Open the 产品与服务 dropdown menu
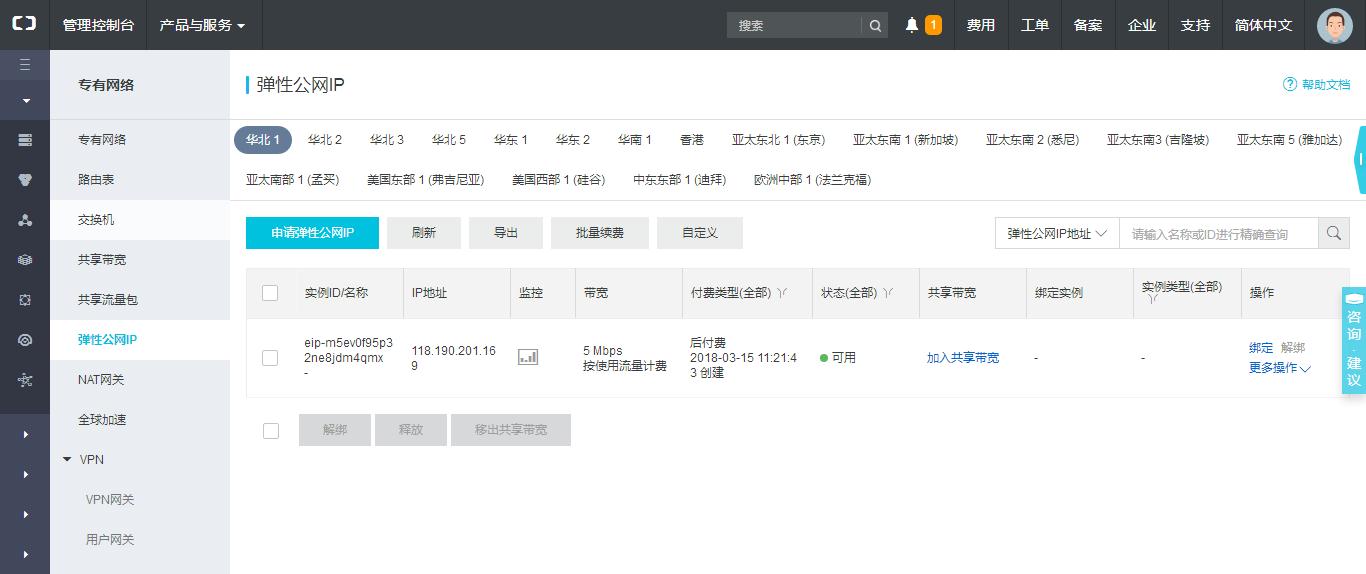Screen dimensions: 1366x574 (x=202, y=25)
